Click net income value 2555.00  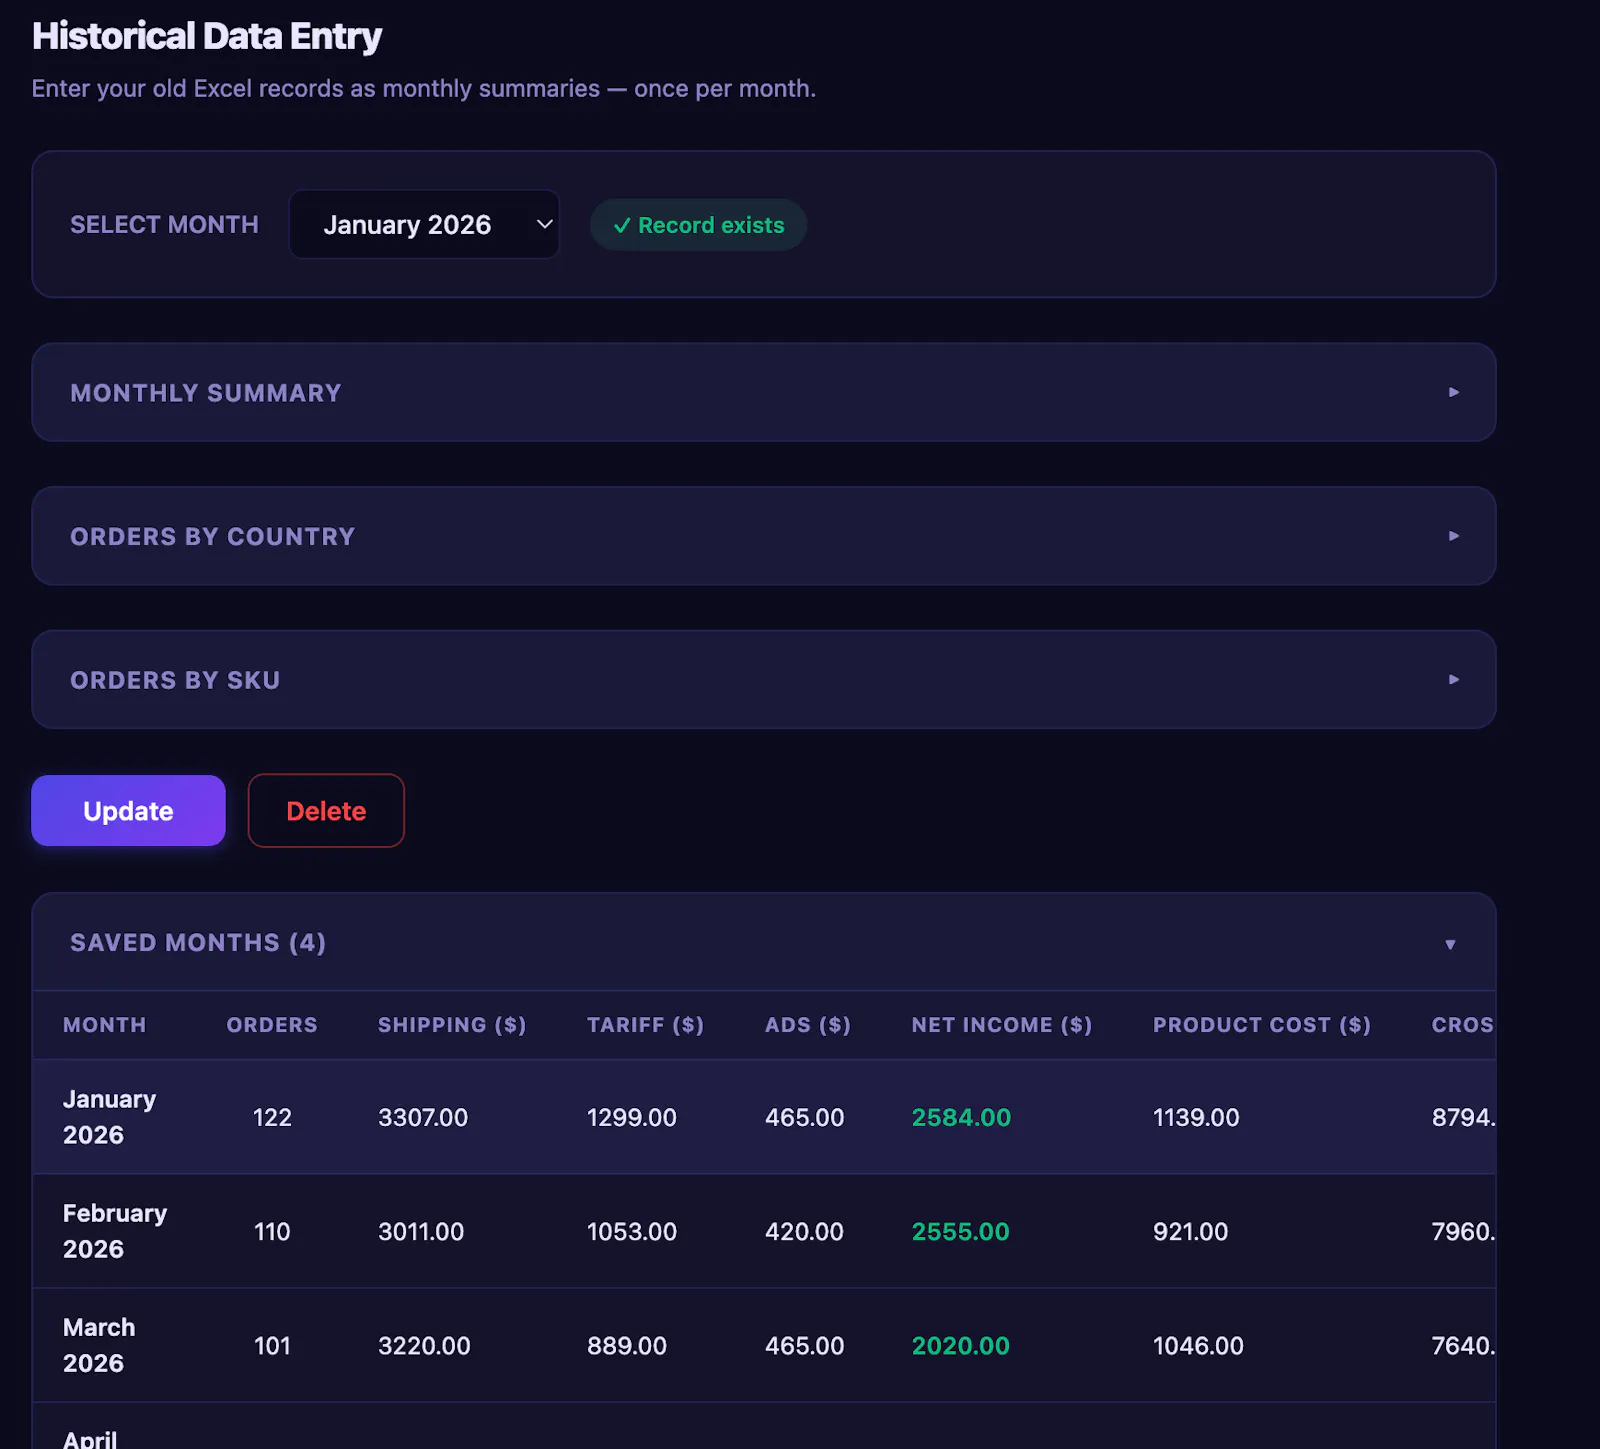tap(960, 1231)
